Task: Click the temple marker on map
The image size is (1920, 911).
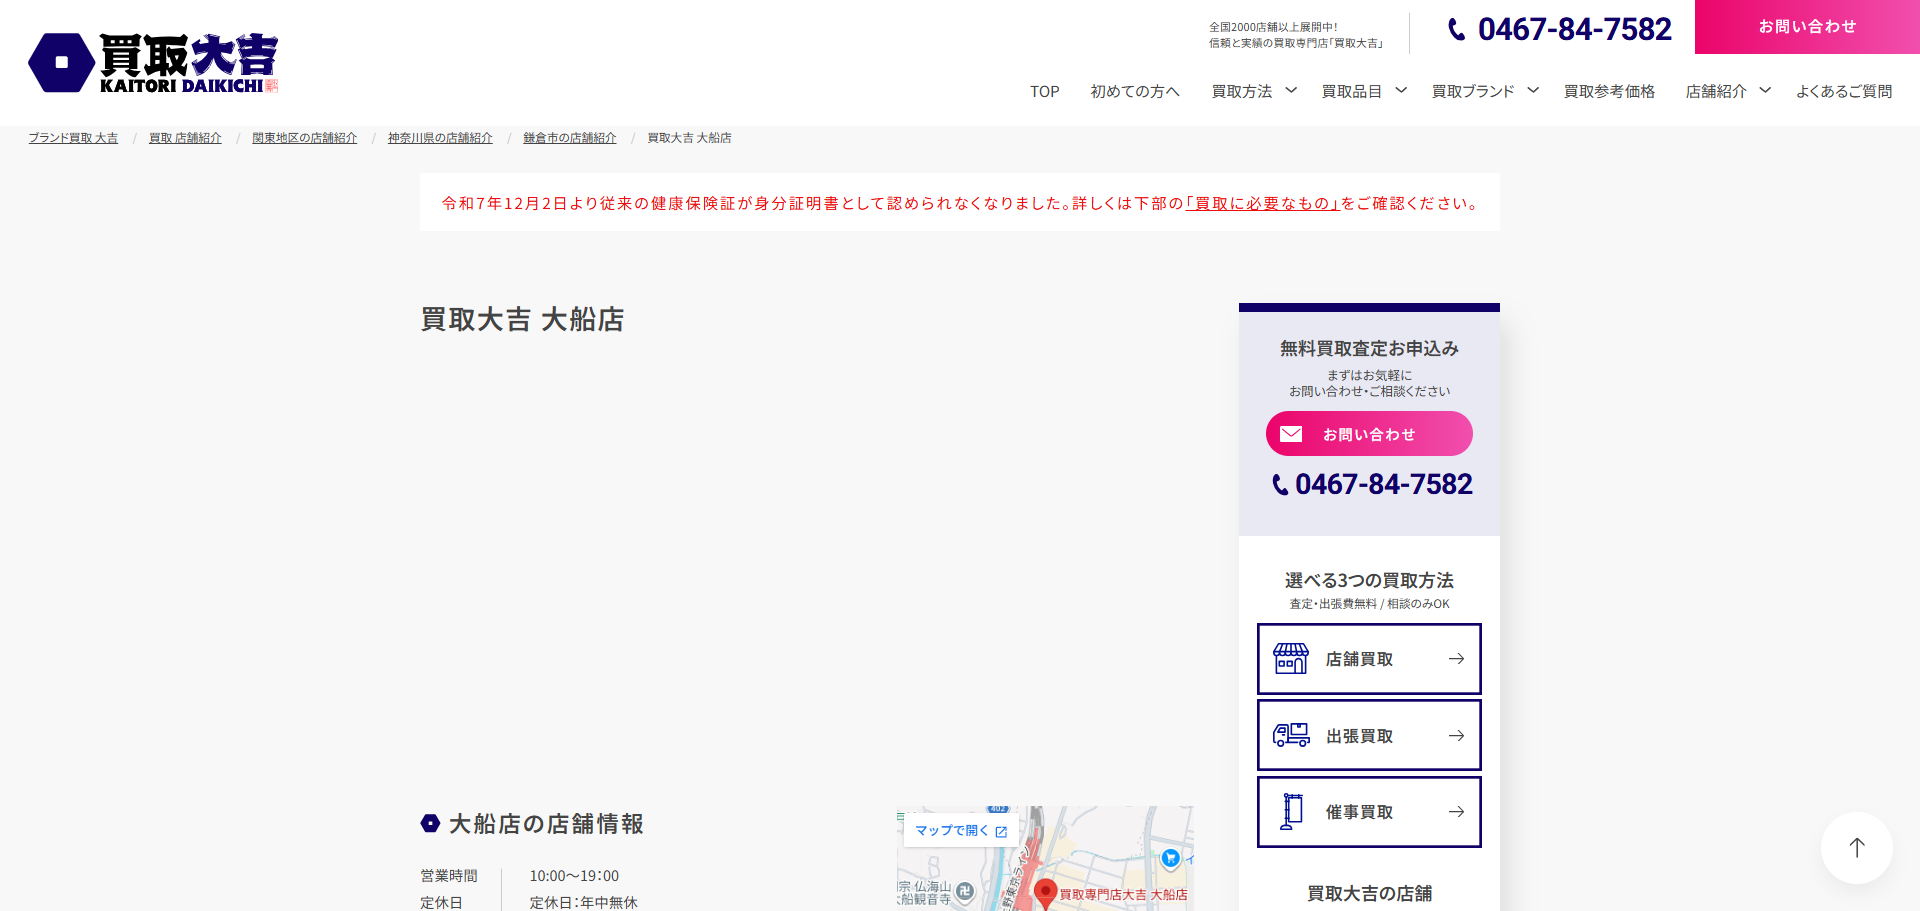Action: [x=964, y=890]
